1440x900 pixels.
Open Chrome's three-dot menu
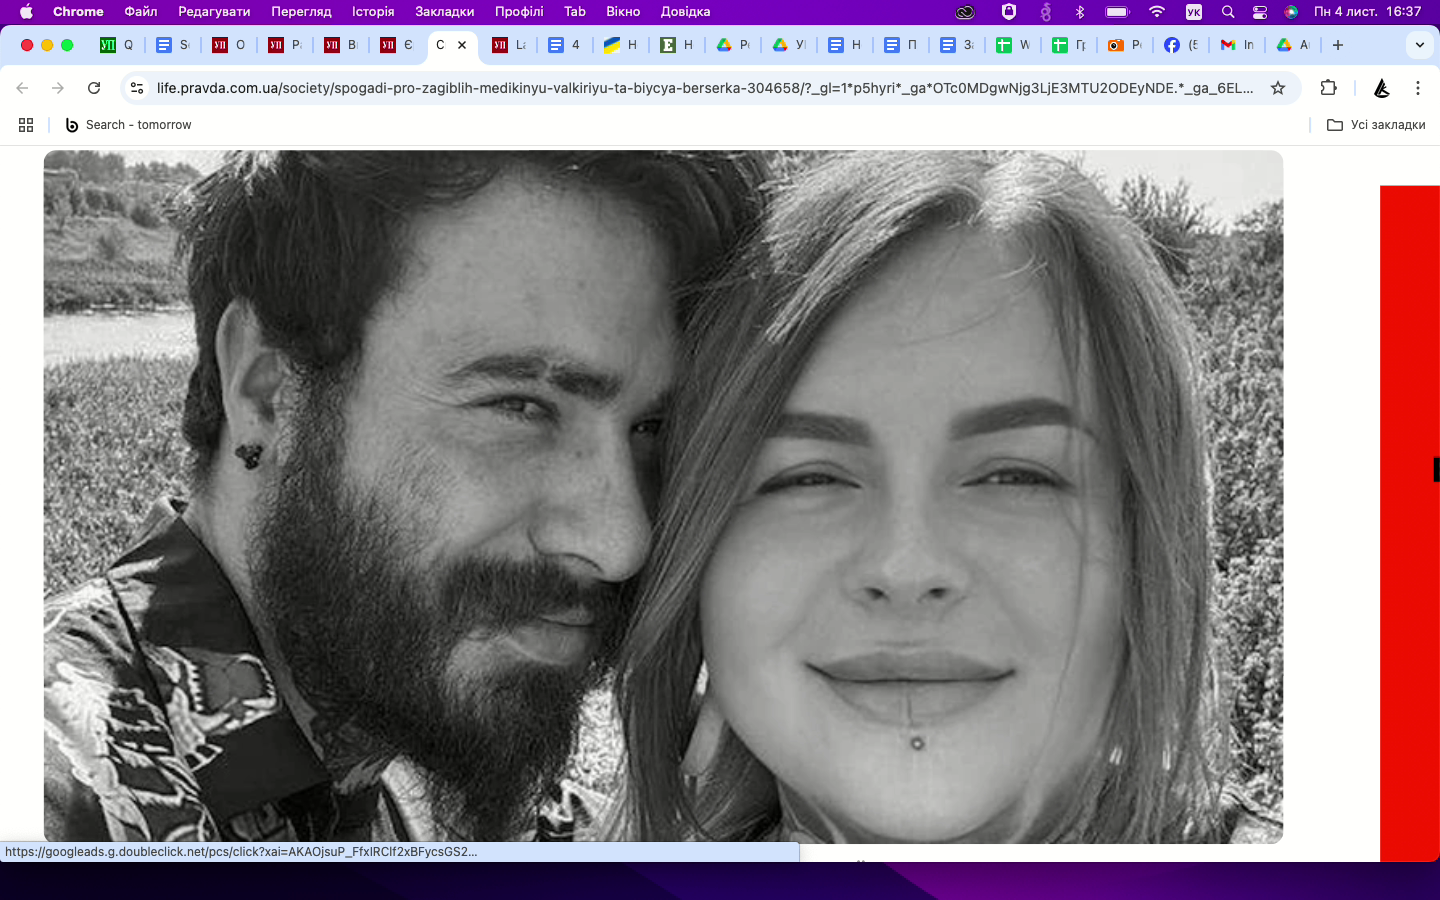1417,88
